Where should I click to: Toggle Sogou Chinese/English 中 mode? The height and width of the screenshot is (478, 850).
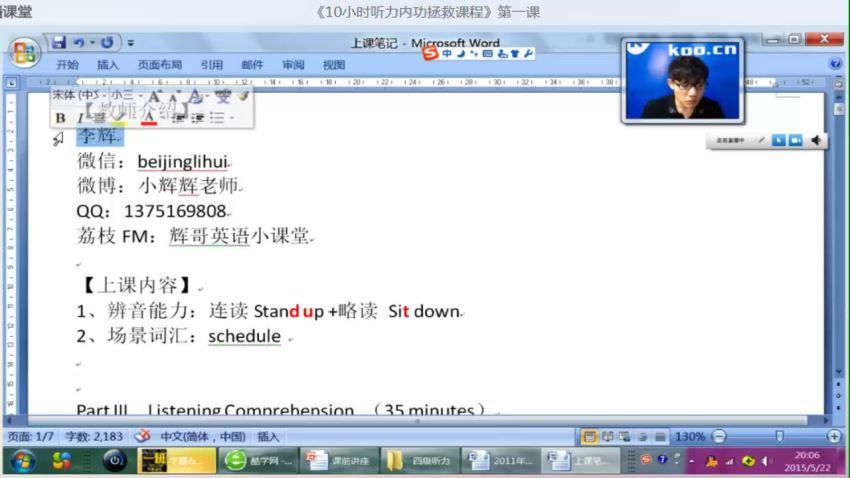click(447, 53)
